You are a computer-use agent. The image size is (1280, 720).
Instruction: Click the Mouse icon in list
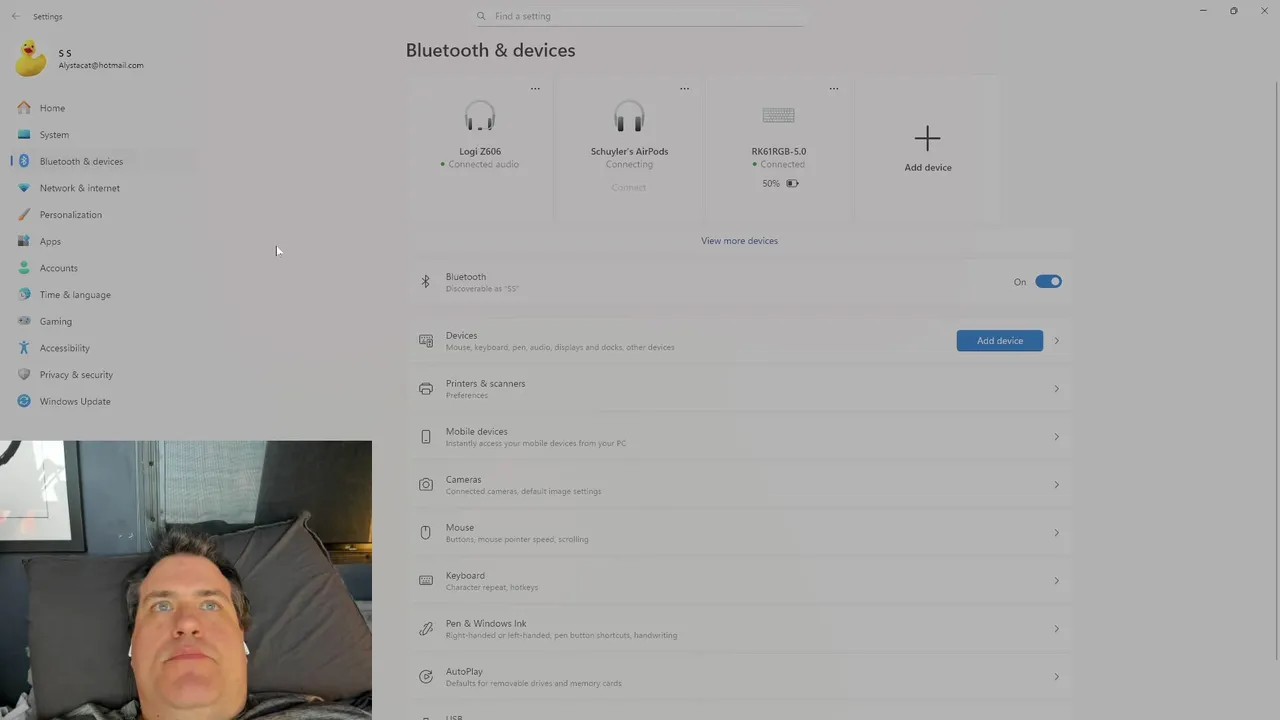pyautogui.click(x=426, y=533)
